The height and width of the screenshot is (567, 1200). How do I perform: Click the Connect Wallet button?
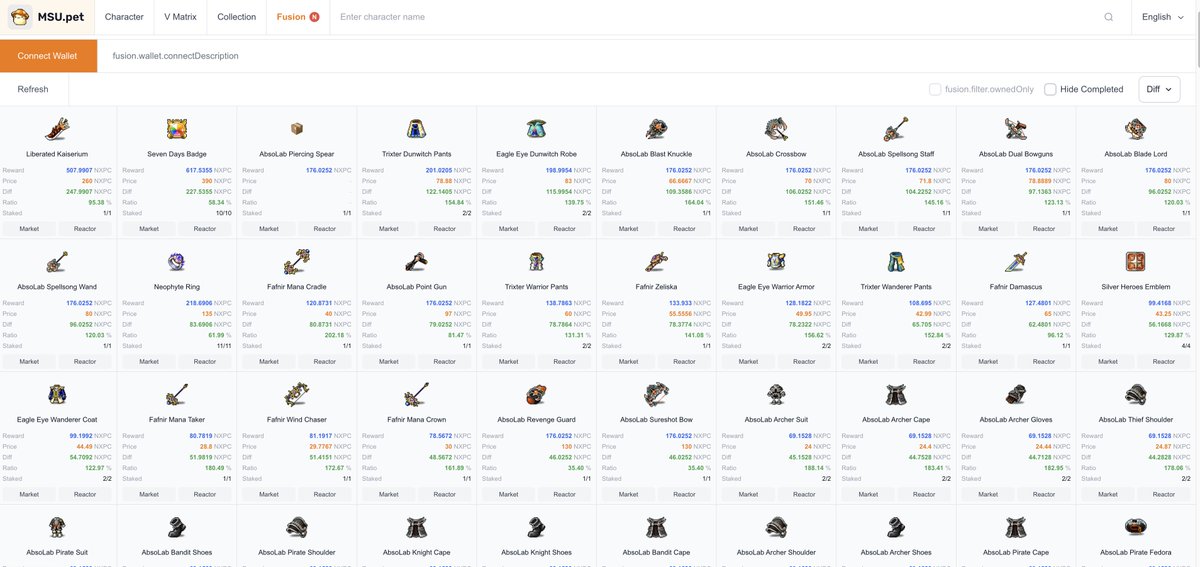[48, 56]
